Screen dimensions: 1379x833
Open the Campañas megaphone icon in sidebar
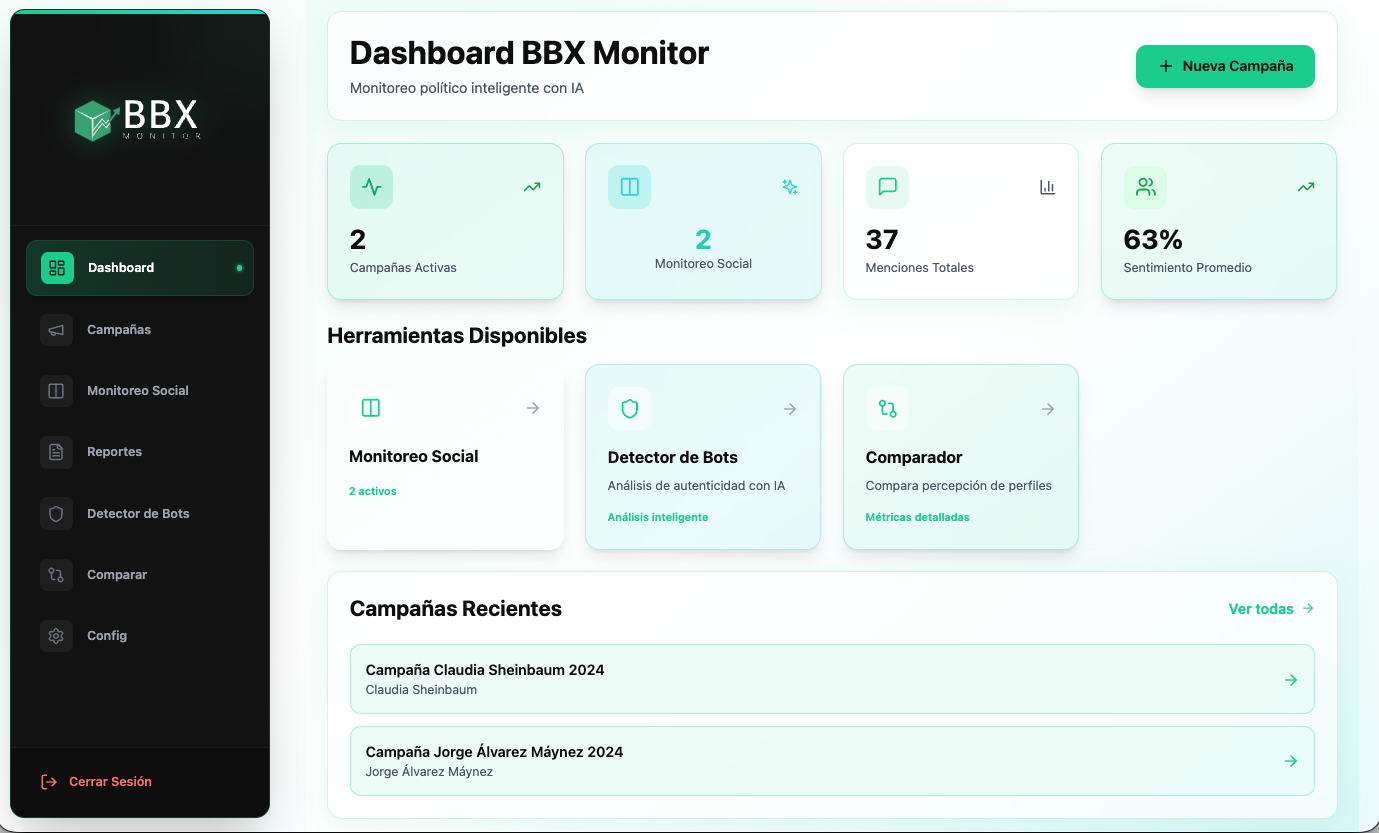pyautogui.click(x=56, y=329)
